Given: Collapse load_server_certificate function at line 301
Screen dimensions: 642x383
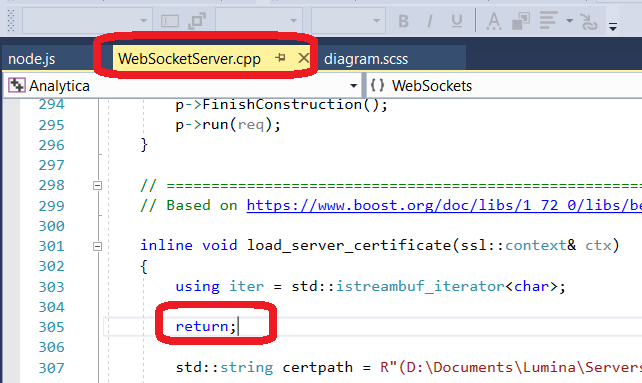Looking at the screenshot, I should (97, 246).
